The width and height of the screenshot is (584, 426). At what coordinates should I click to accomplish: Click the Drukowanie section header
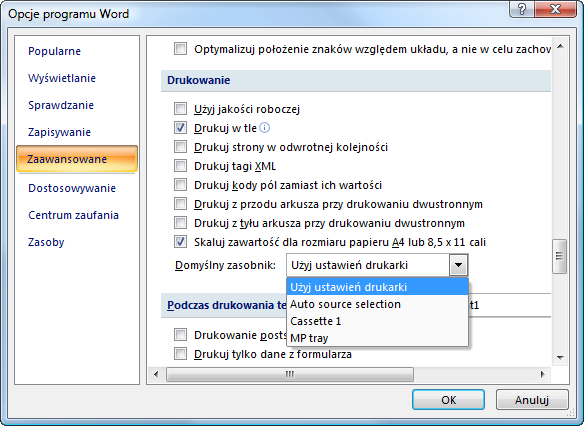(356, 80)
